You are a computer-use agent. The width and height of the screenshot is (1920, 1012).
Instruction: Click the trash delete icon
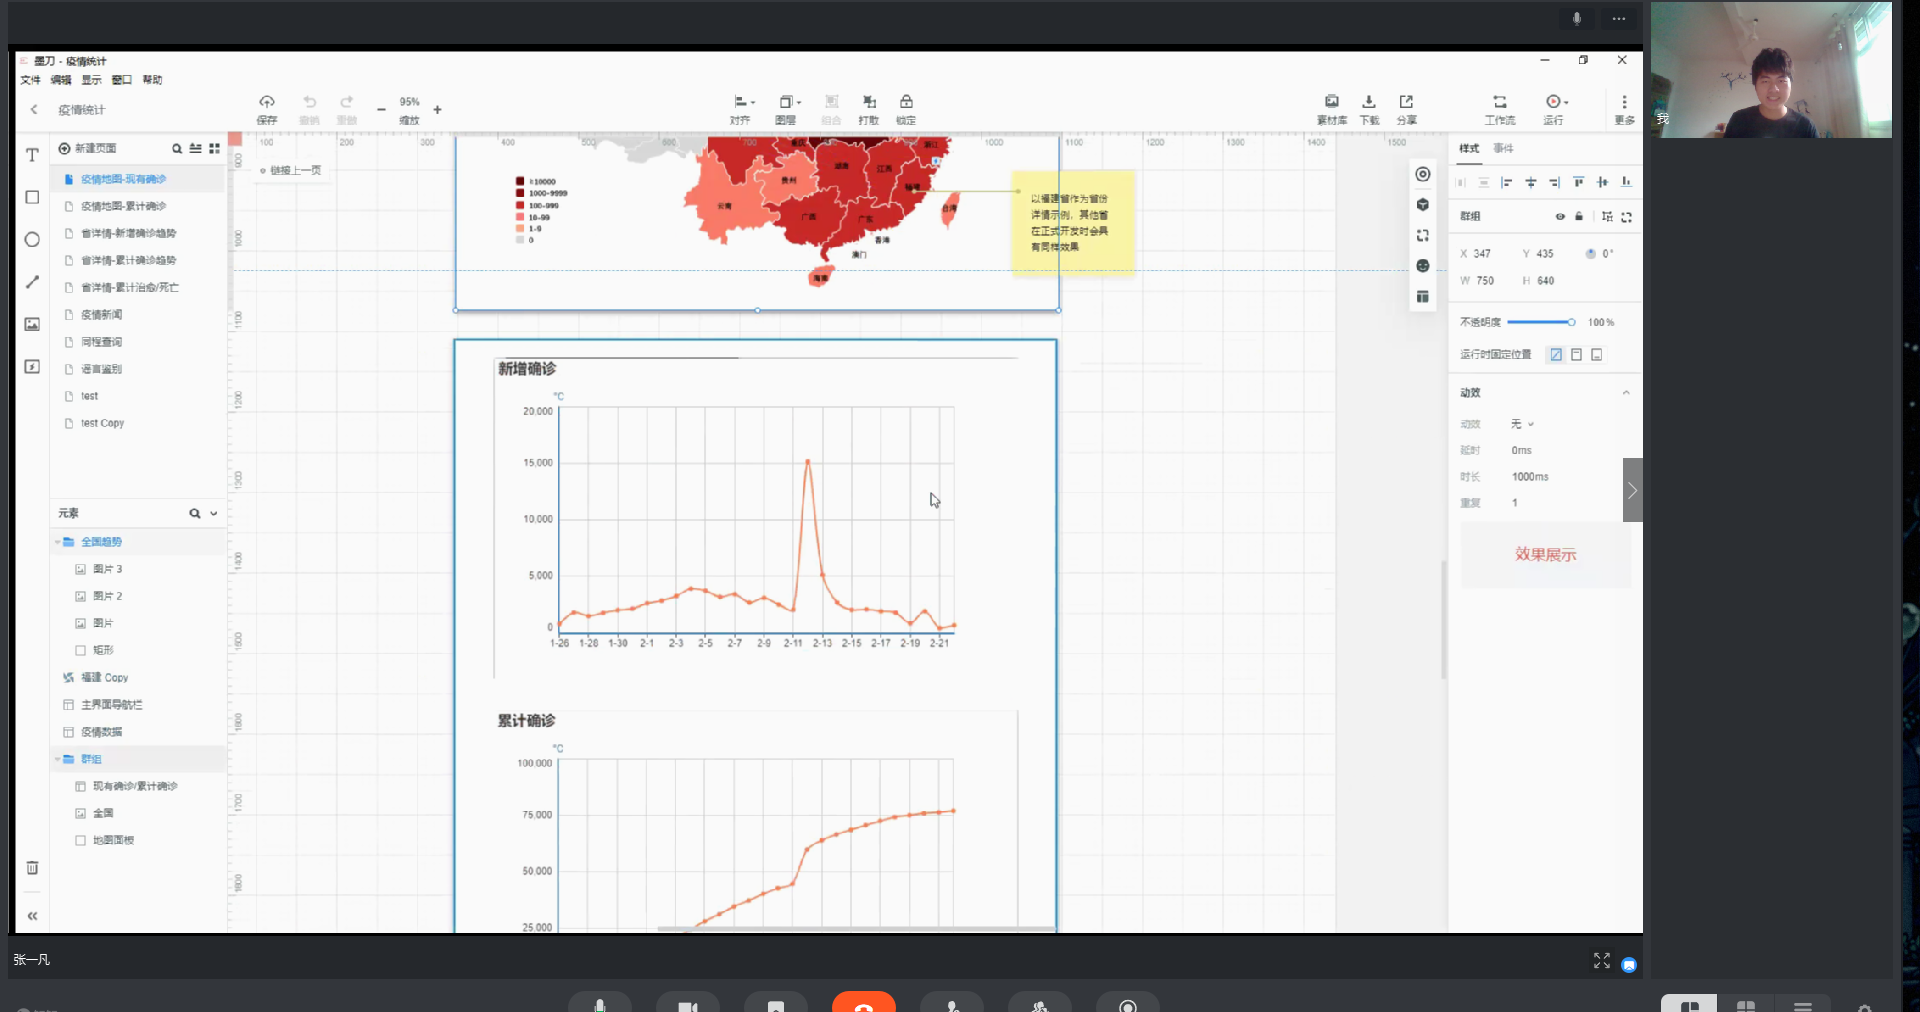point(32,868)
